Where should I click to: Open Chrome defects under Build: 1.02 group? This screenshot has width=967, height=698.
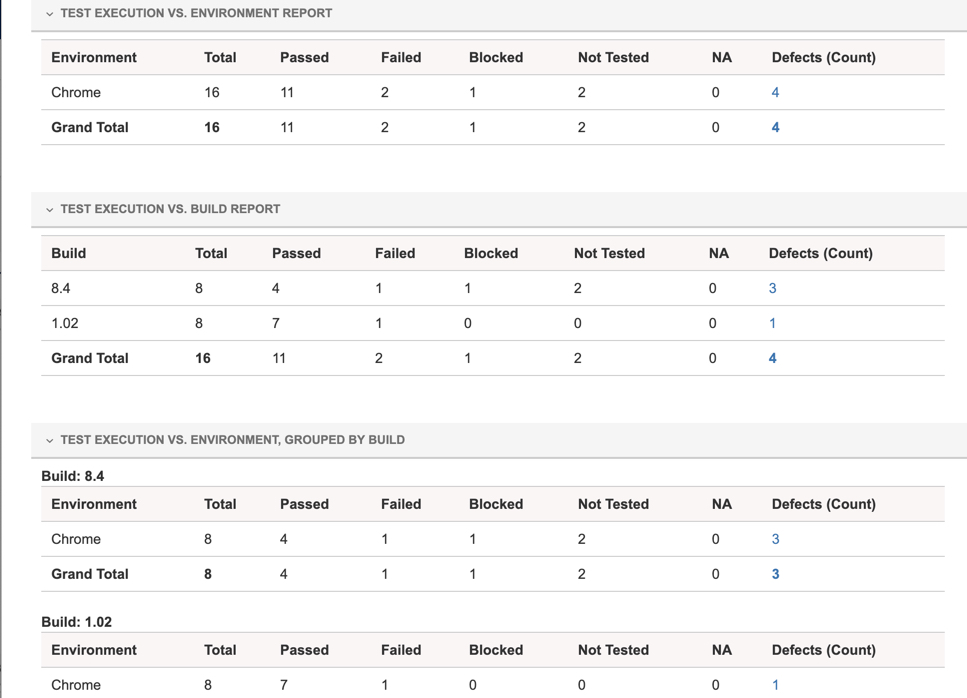point(775,686)
